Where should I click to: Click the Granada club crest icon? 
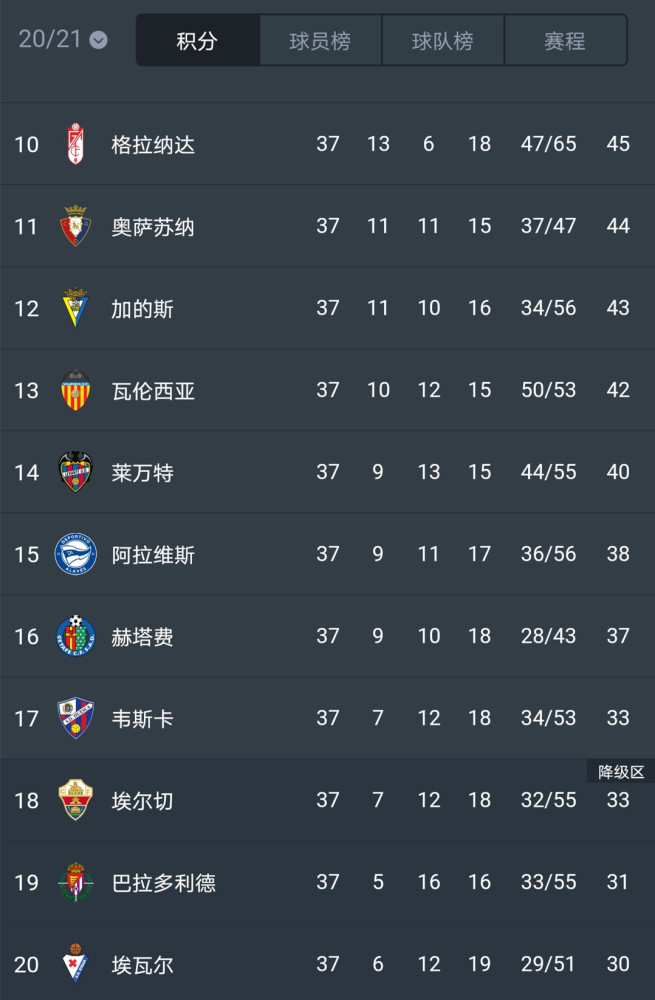pos(75,144)
